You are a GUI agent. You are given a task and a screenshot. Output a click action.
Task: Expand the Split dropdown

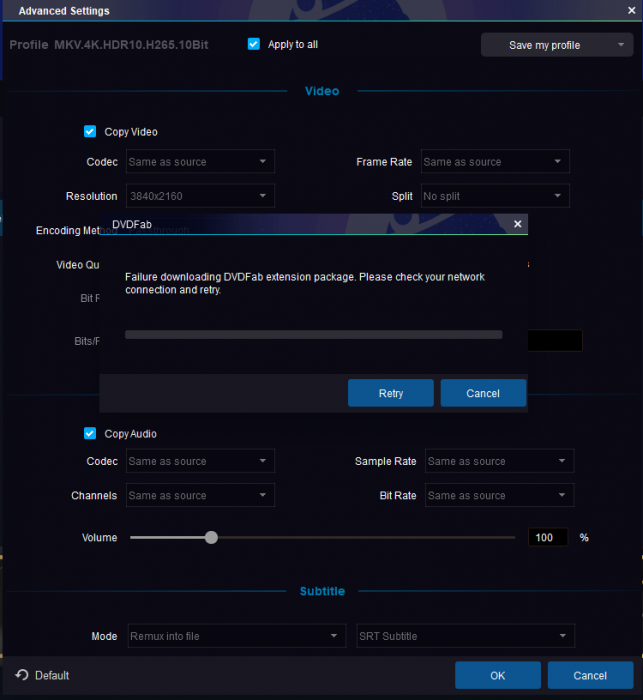(x=495, y=196)
